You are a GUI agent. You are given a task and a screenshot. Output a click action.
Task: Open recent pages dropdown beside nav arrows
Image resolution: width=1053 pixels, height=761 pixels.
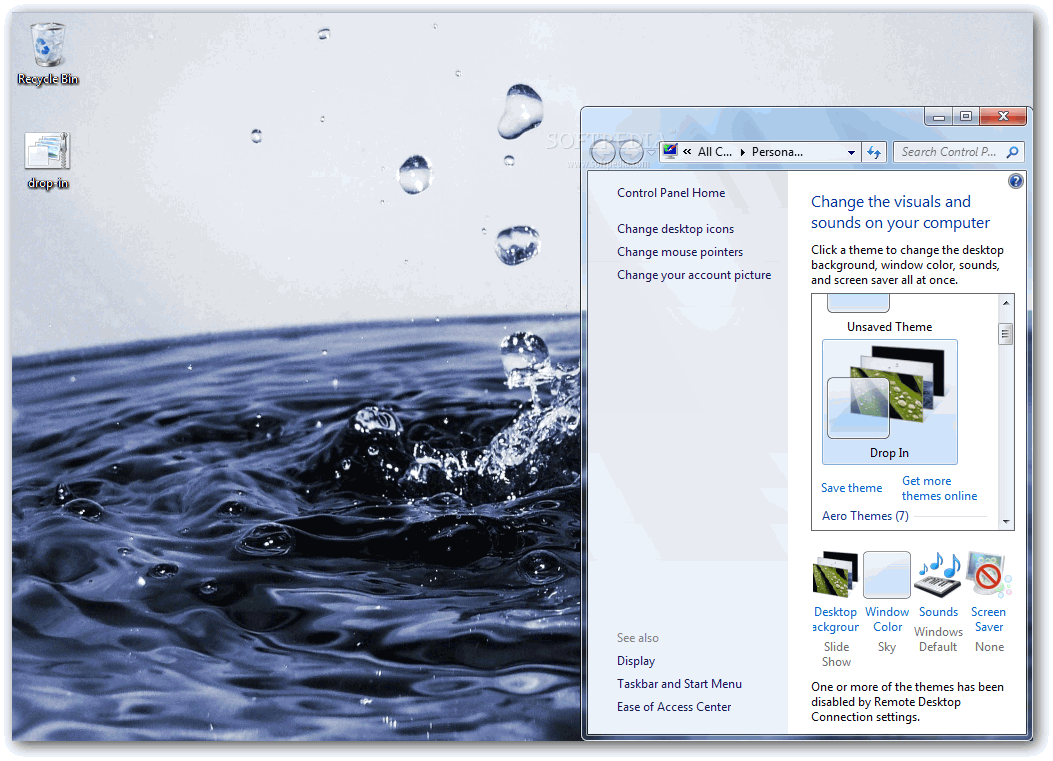651,153
